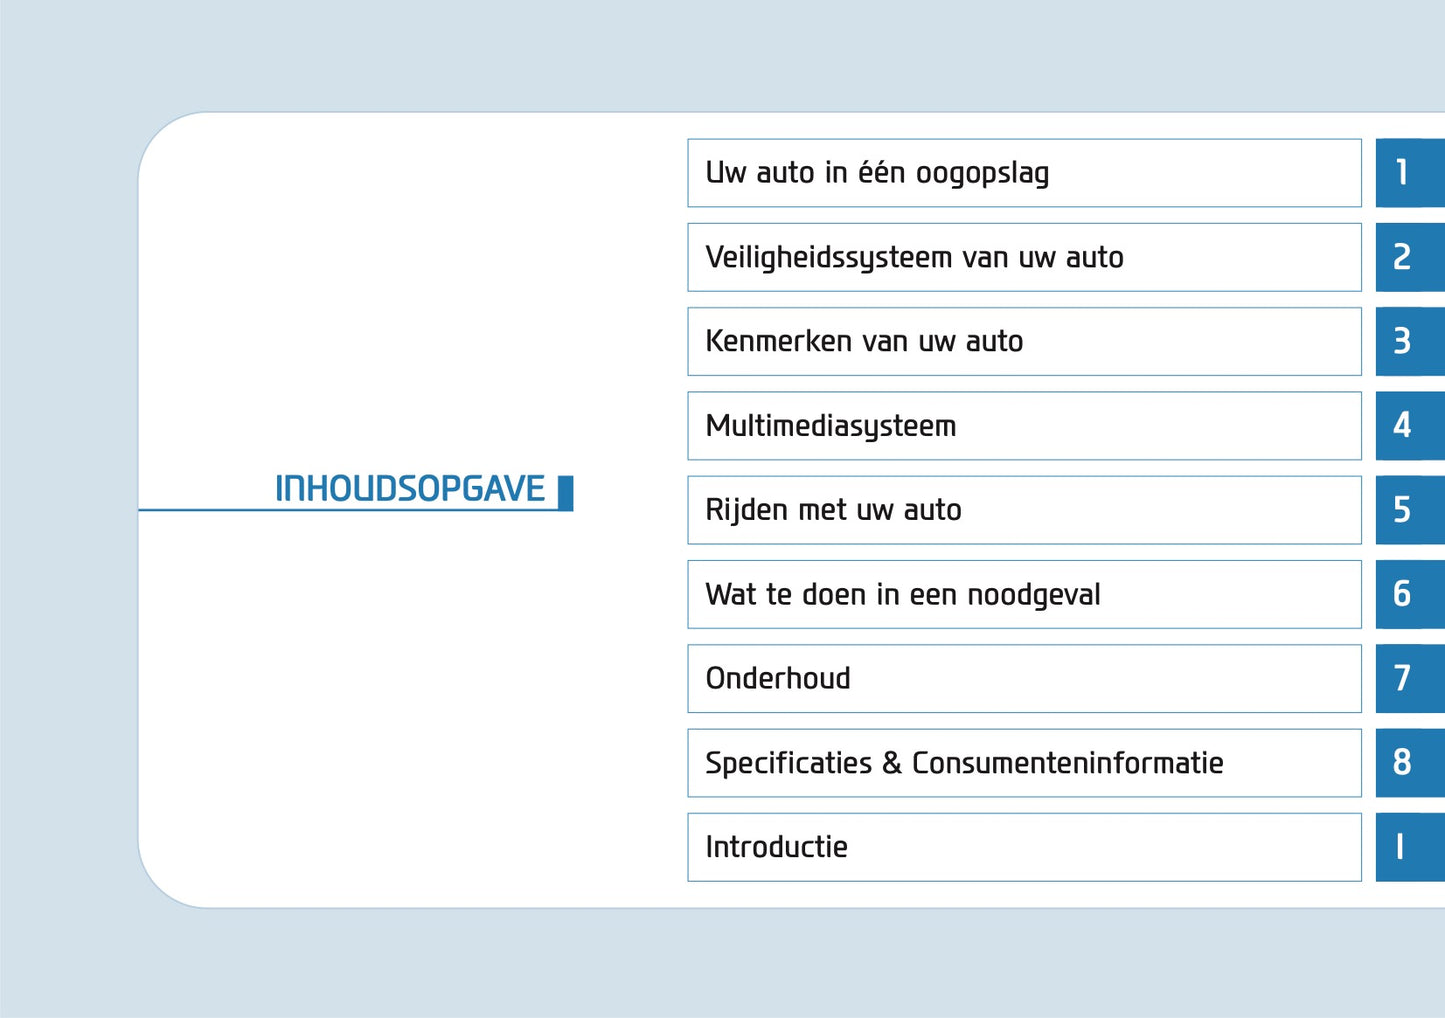Image resolution: width=1445 pixels, height=1018 pixels.
Task: Select the blue tab labeled I
Action: click(x=1409, y=847)
